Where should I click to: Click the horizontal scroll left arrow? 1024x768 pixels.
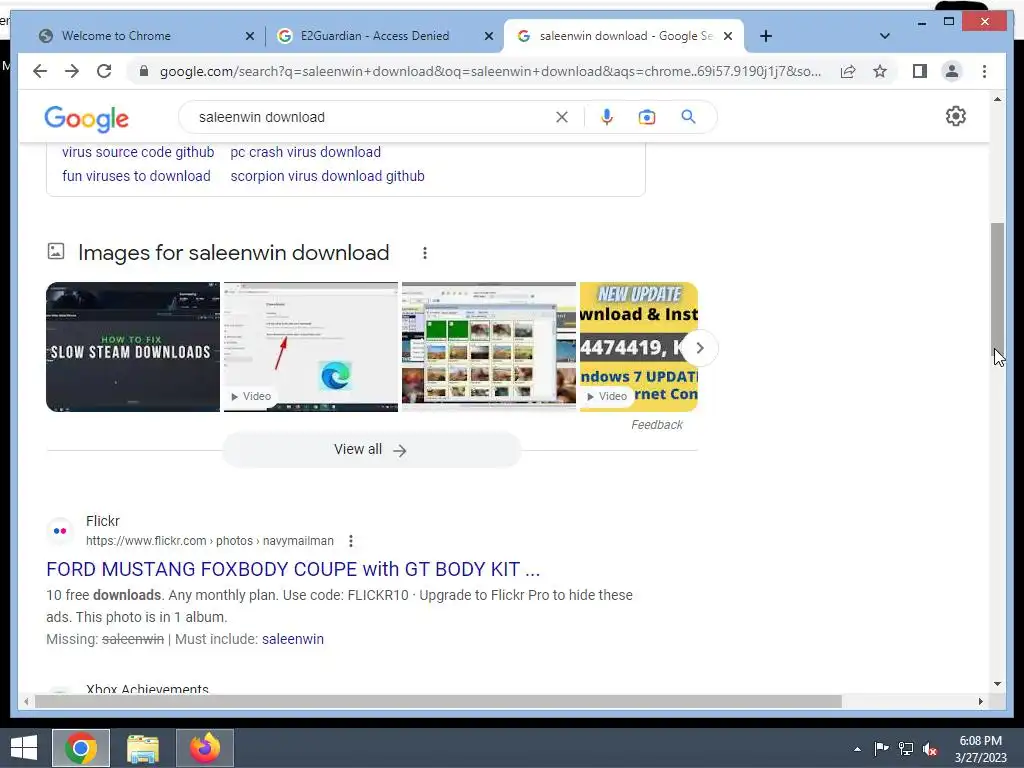pyautogui.click(x=26, y=701)
